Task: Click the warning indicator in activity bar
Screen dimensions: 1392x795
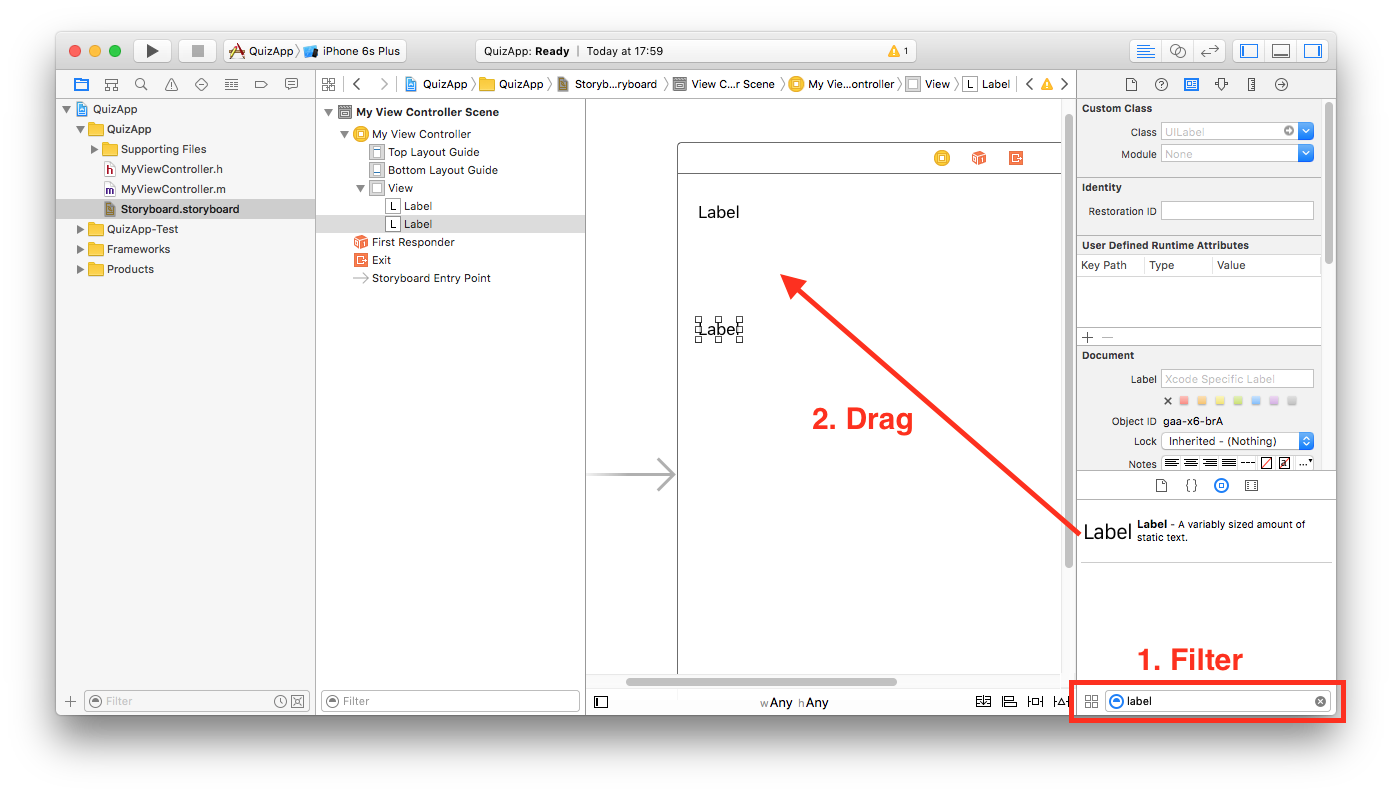Action: (x=897, y=51)
